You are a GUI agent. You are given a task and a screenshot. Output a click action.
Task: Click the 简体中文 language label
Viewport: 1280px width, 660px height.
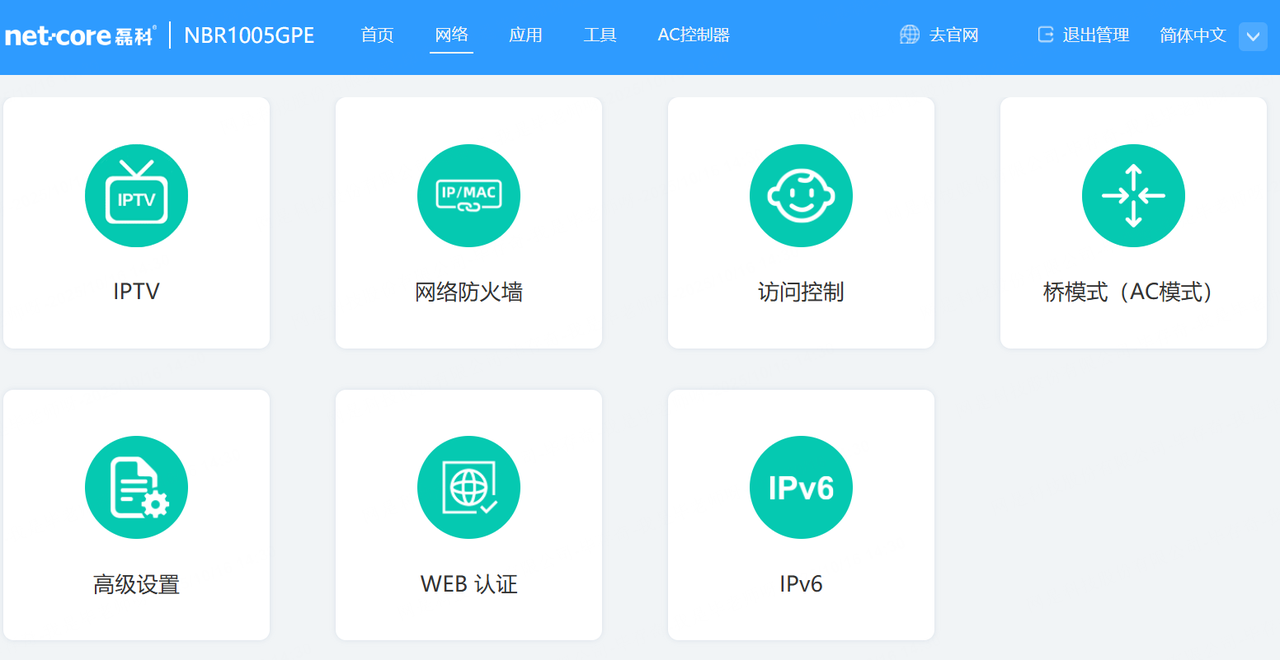(x=1193, y=35)
